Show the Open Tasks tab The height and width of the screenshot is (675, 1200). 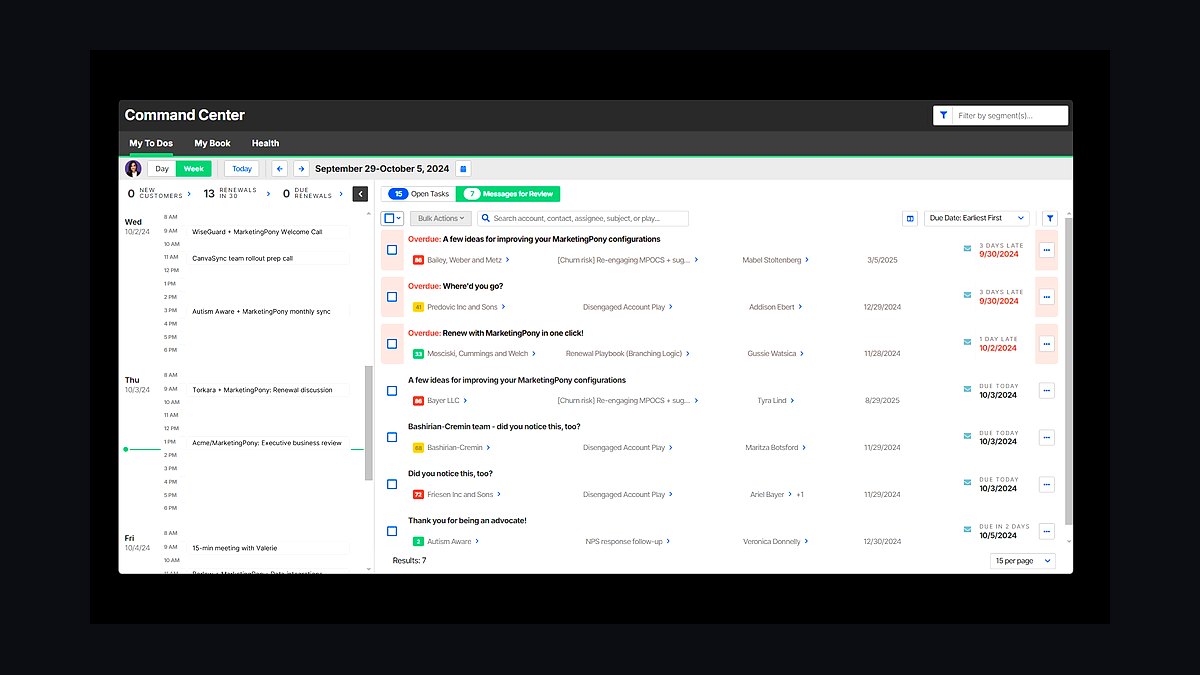point(419,194)
